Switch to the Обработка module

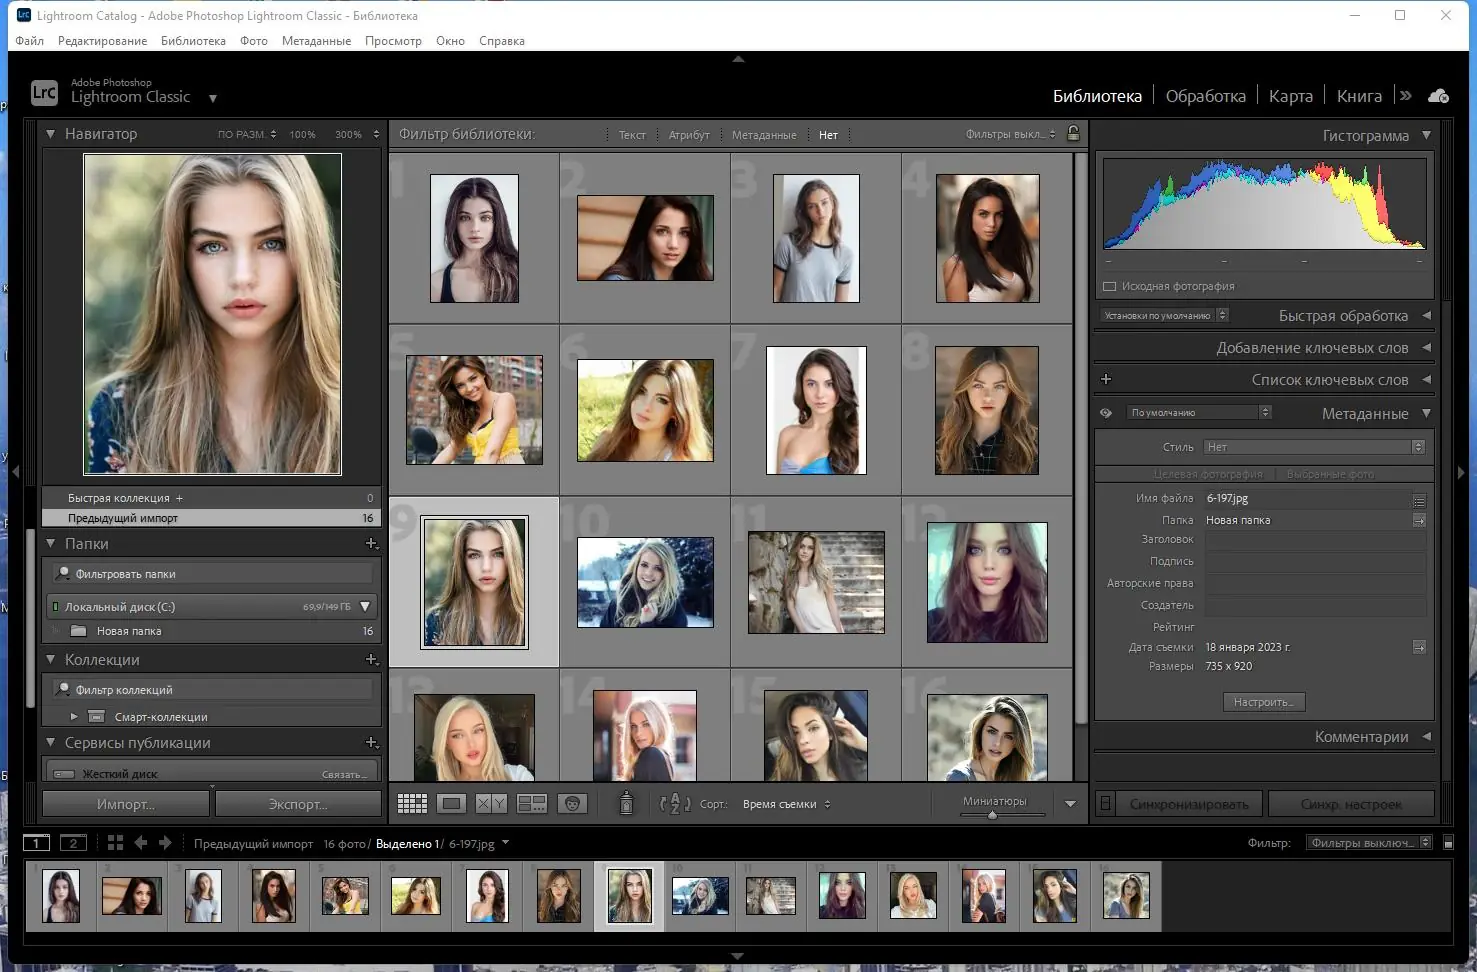[x=1206, y=96]
